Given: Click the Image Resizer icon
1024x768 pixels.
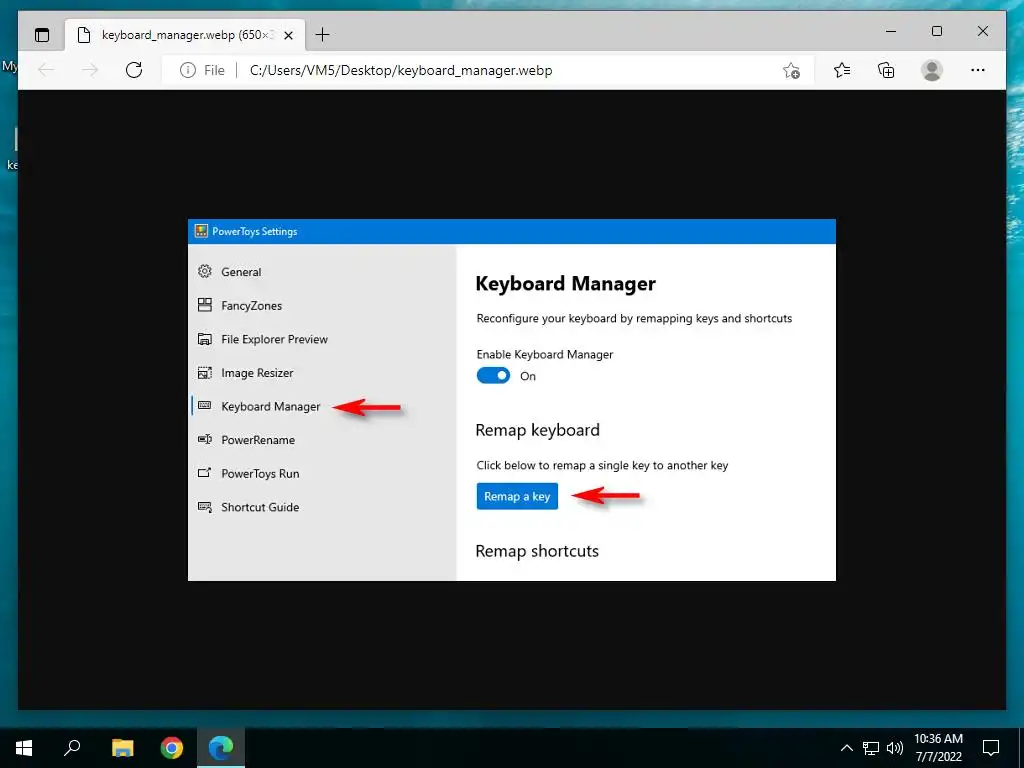Looking at the screenshot, I should (204, 372).
